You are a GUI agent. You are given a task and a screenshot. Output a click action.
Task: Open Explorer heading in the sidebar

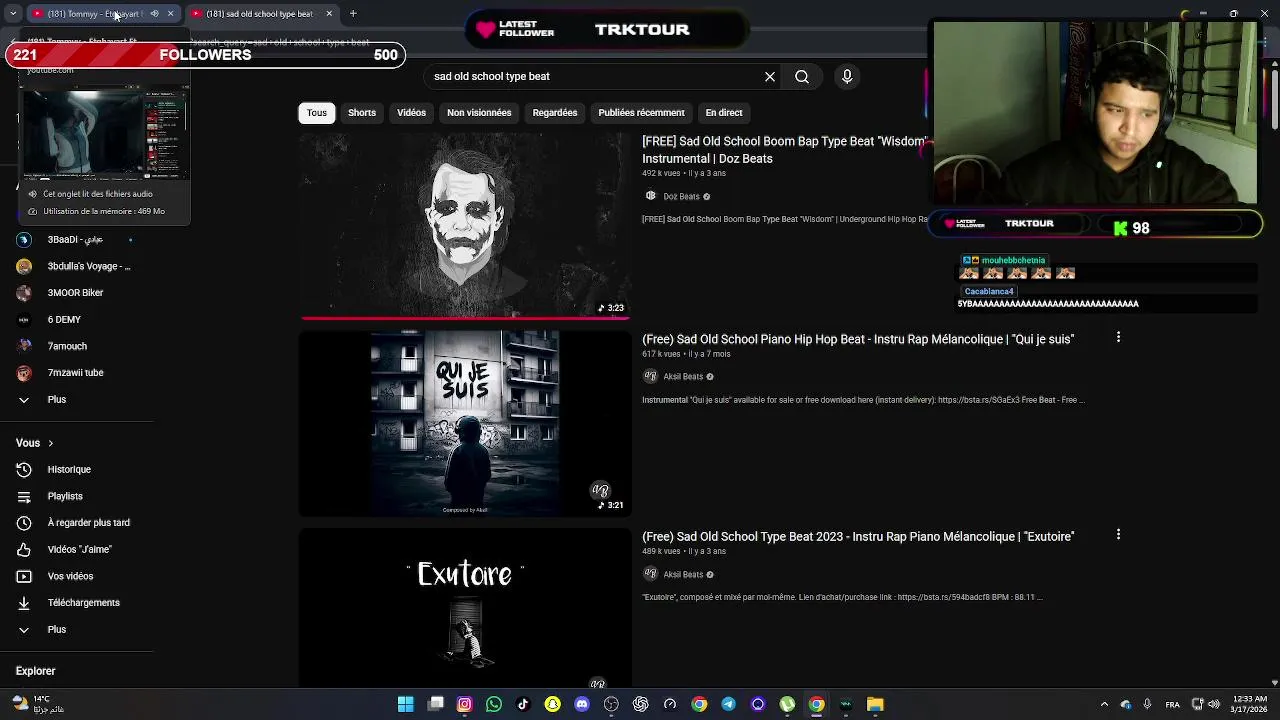pyautogui.click(x=35, y=671)
